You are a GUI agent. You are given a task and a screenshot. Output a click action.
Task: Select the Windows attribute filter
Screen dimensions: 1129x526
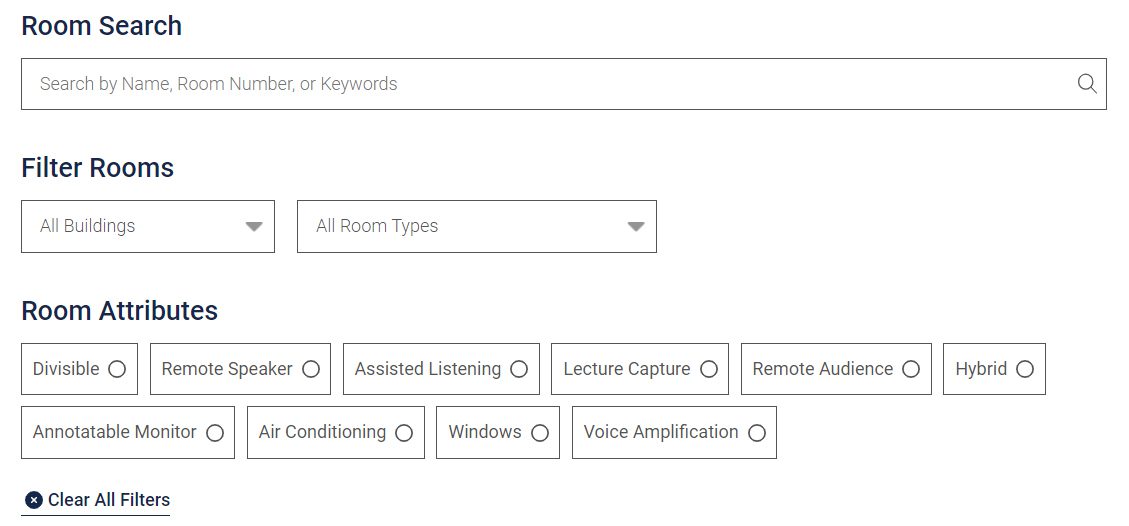[x=498, y=432]
